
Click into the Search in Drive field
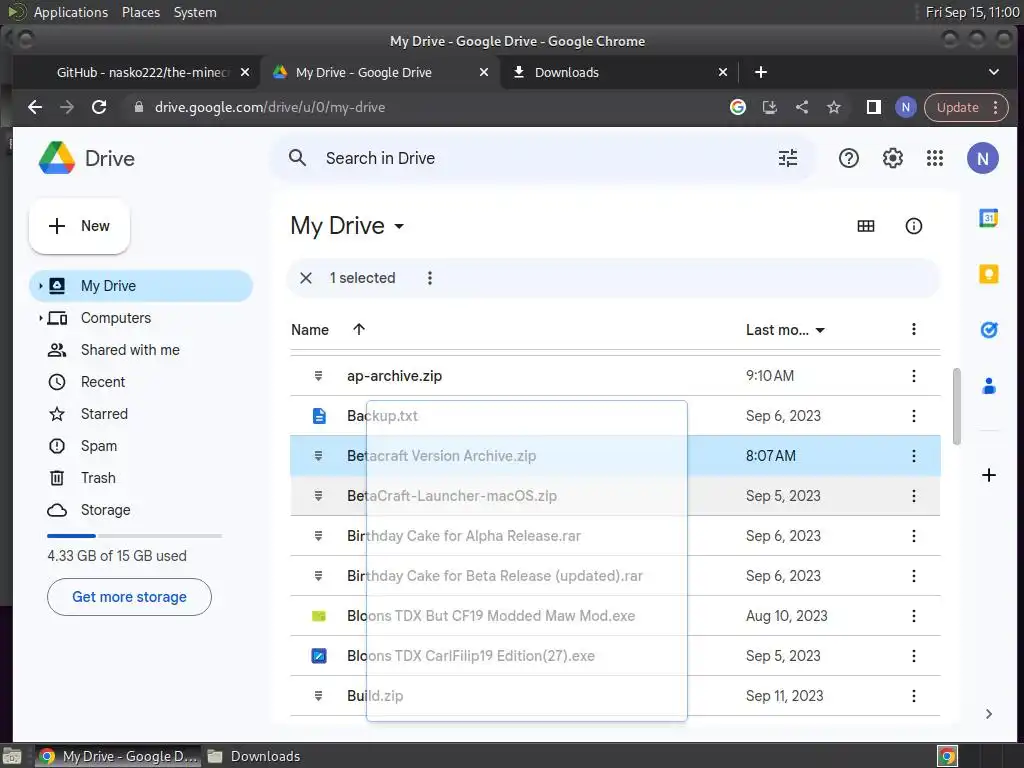542,158
